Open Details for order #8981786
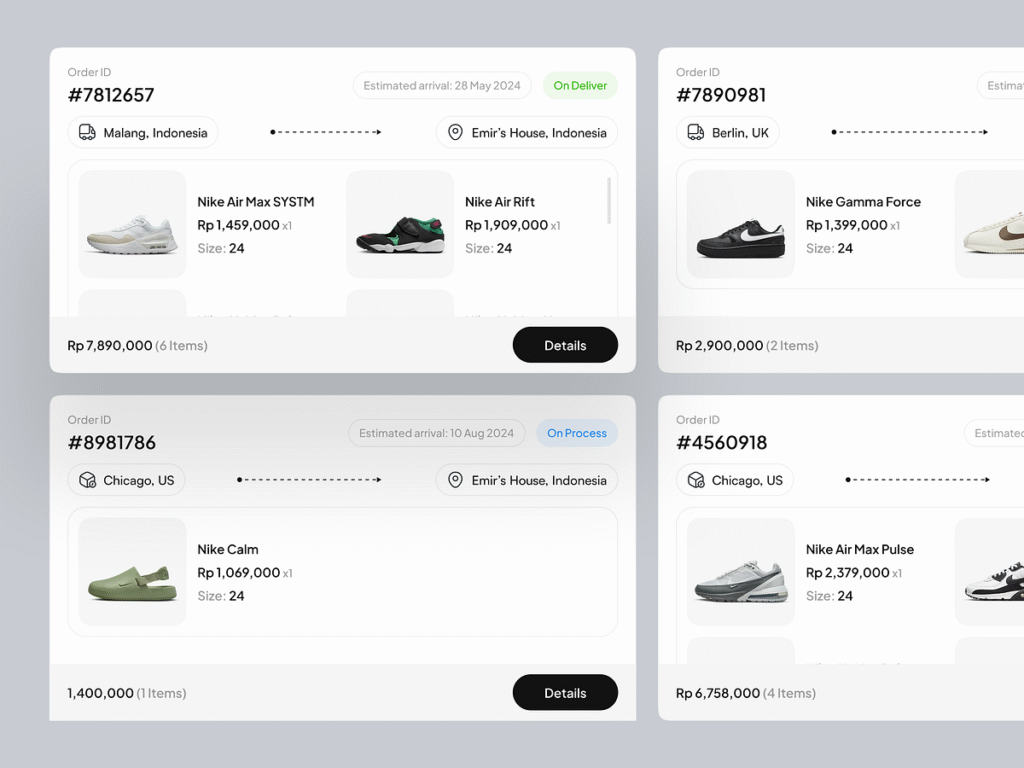The image size is (1024, 768). 565,693
